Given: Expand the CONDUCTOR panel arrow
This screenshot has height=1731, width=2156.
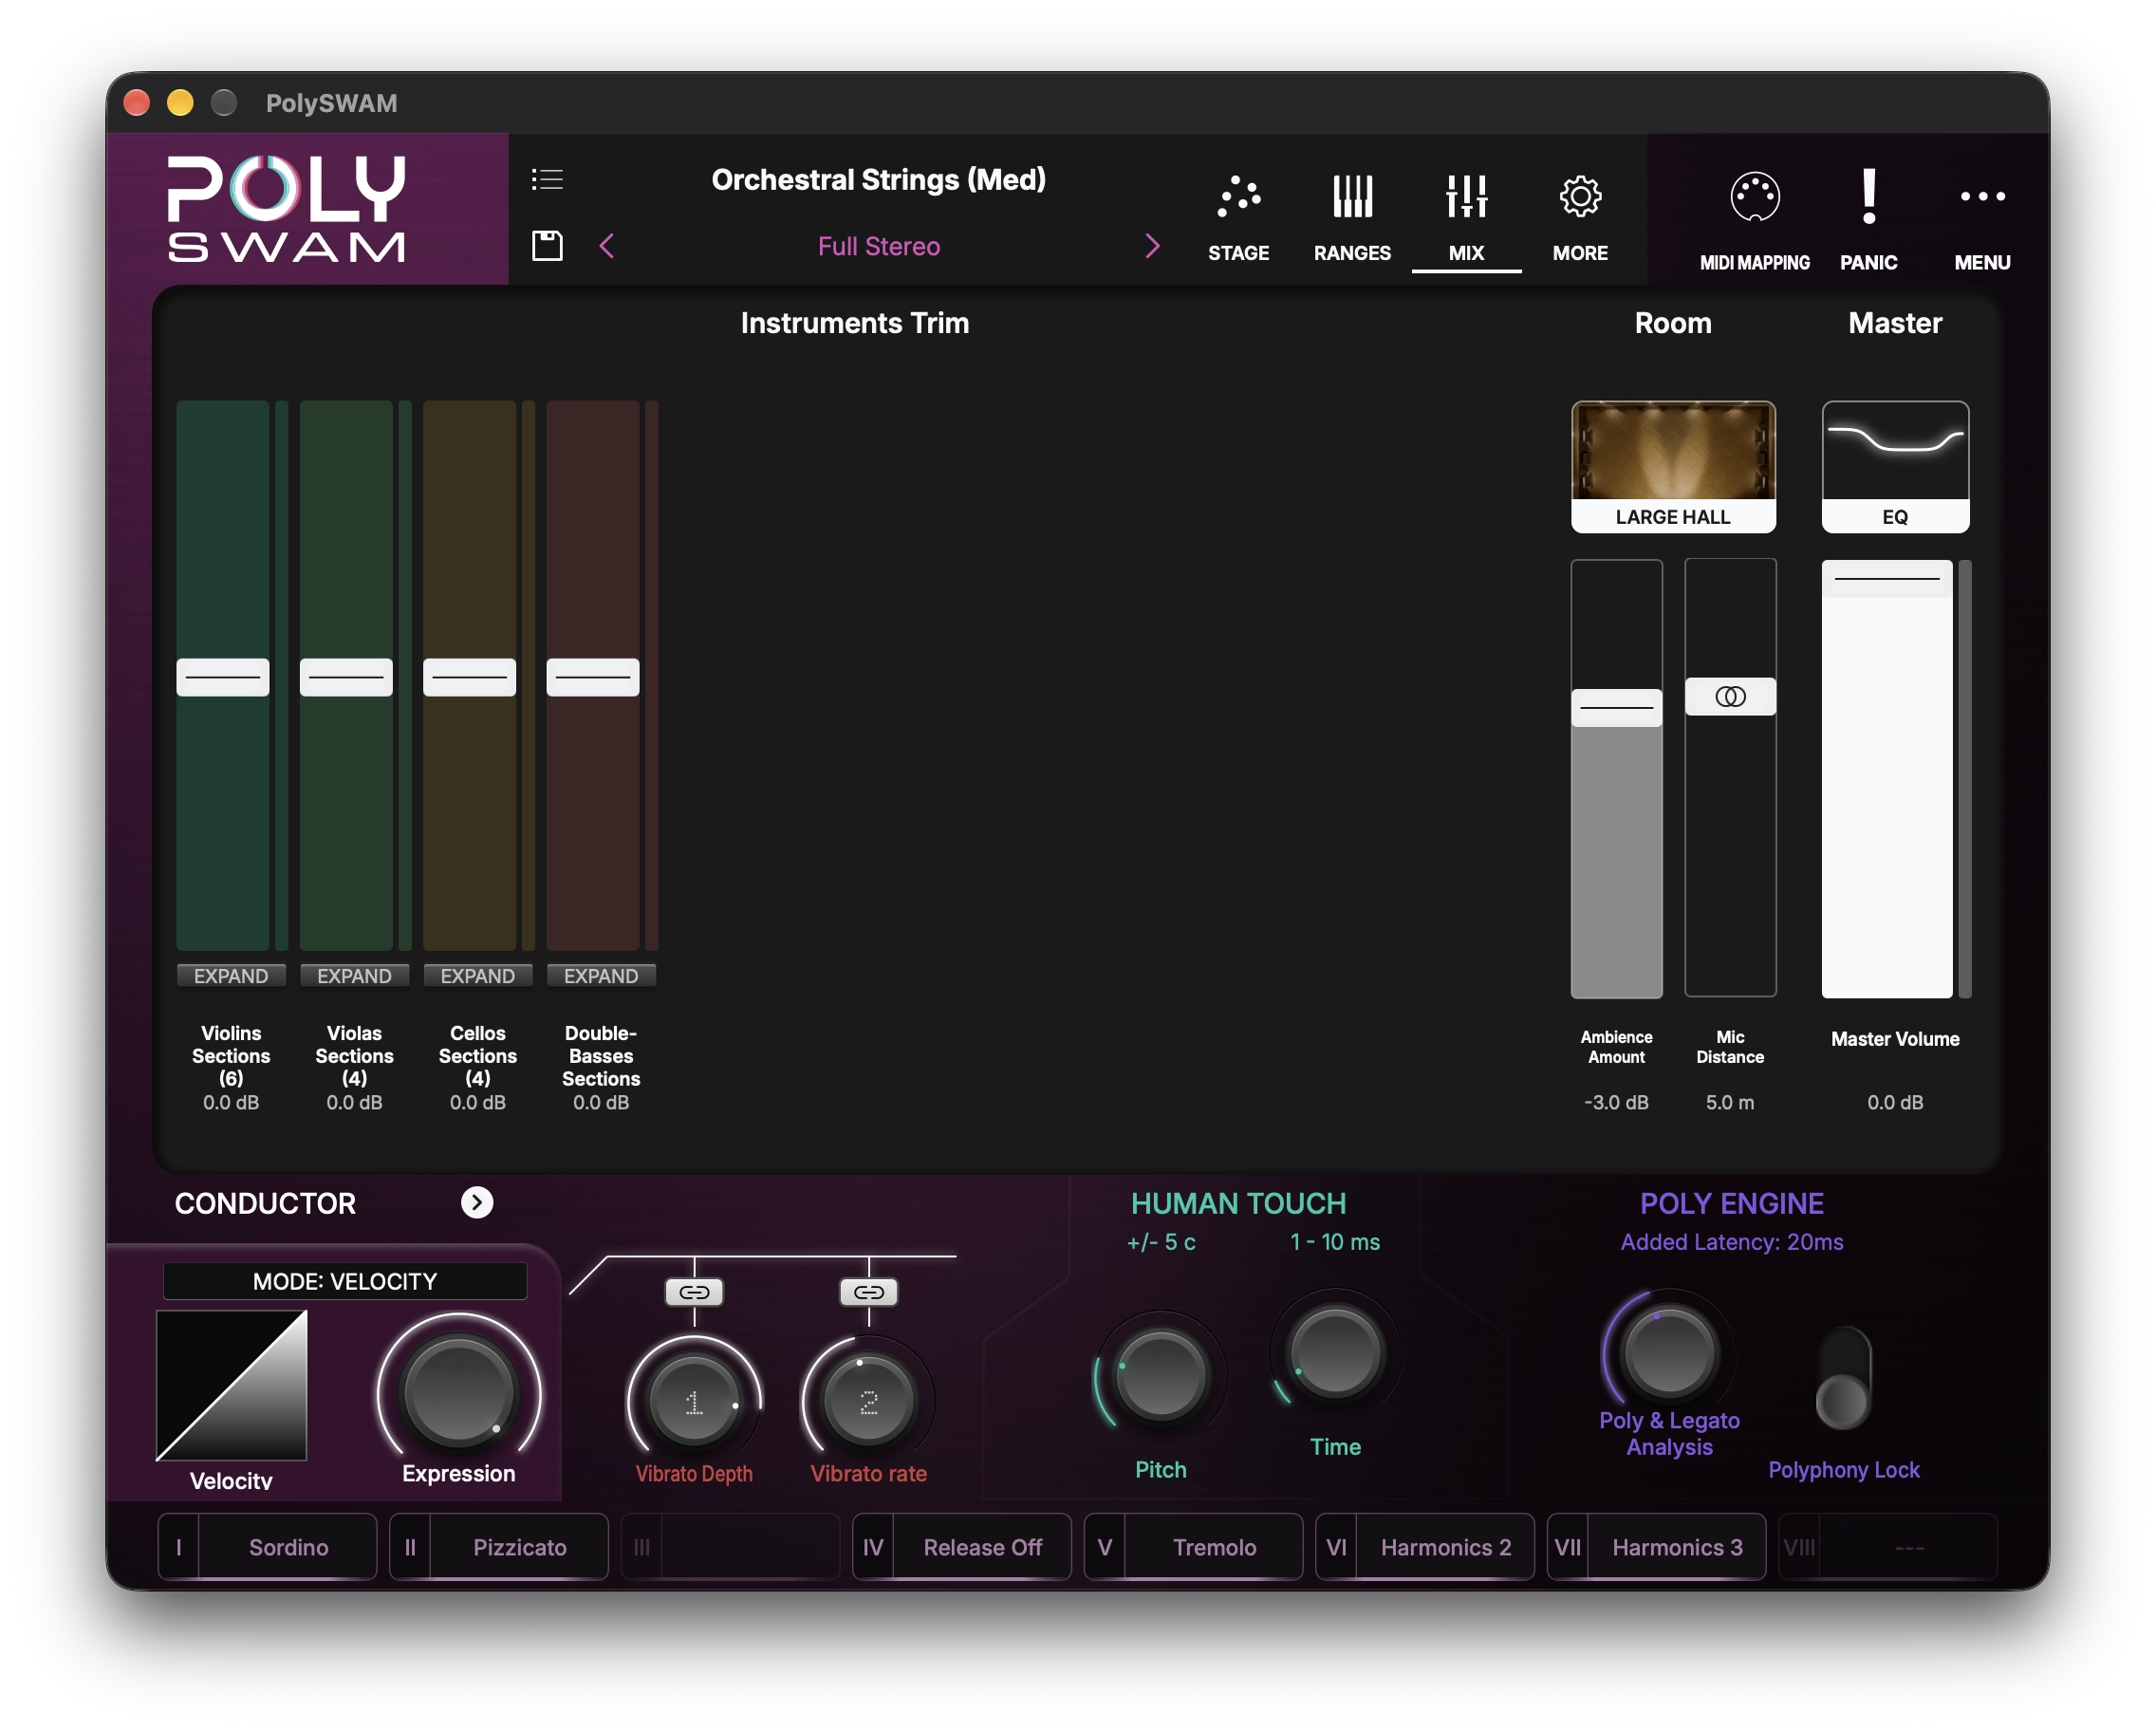Looking at the screenshot, I should [477, 1202].
